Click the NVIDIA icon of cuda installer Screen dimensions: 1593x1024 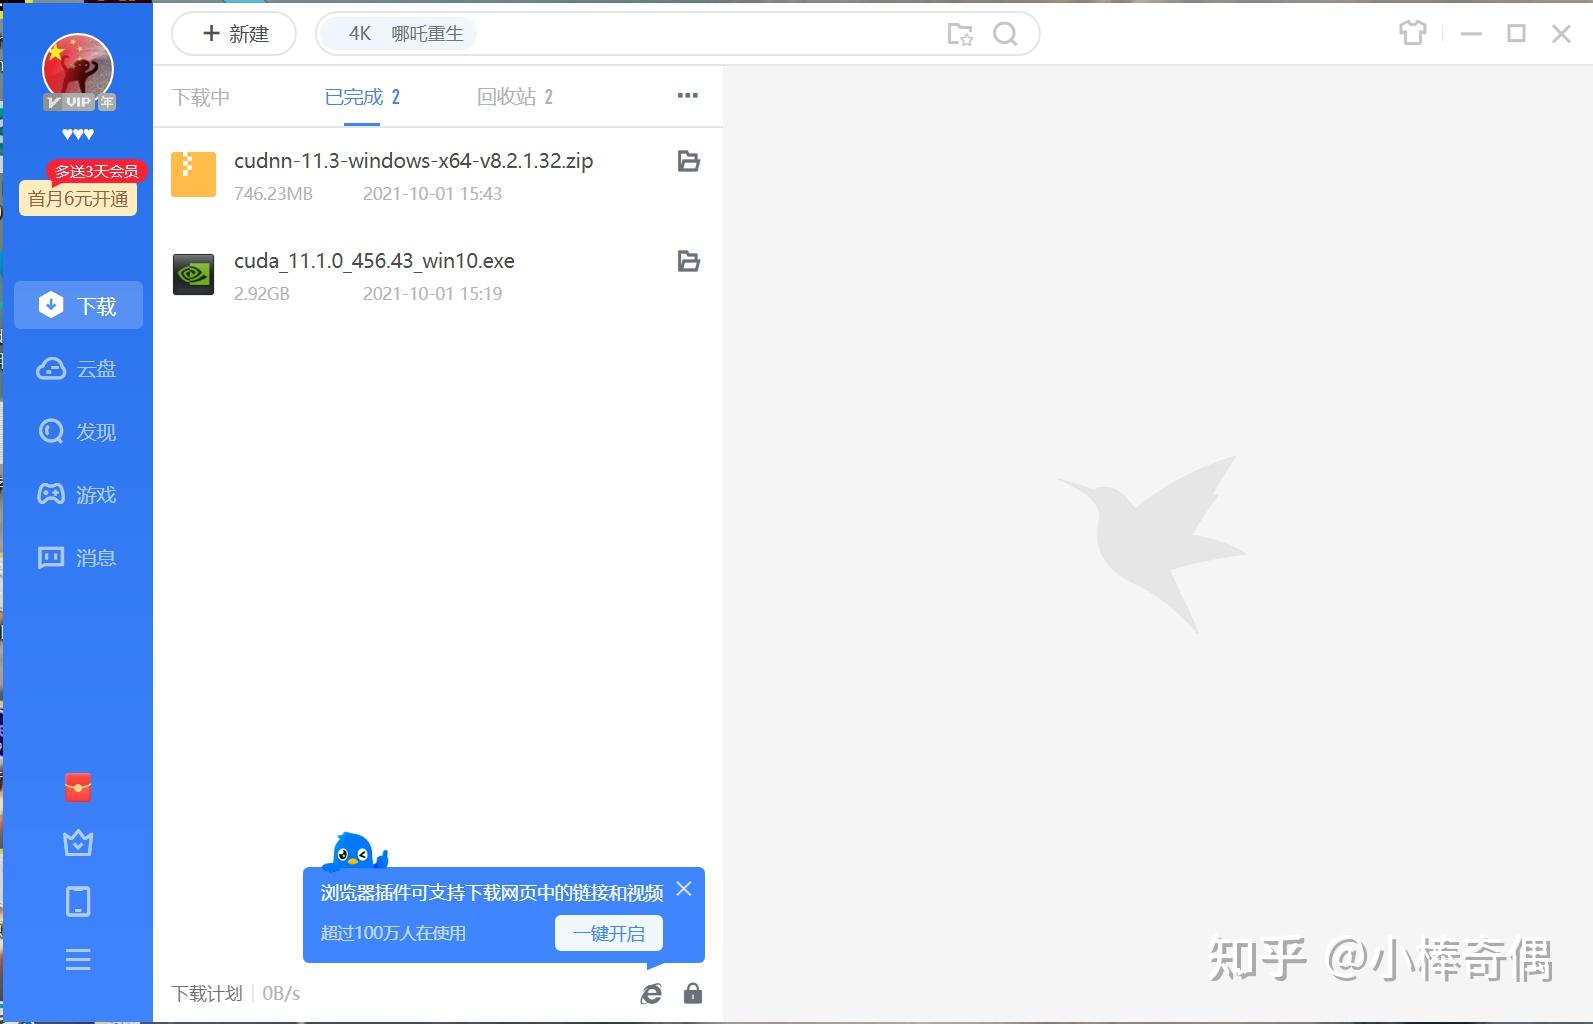click(193, 274)
